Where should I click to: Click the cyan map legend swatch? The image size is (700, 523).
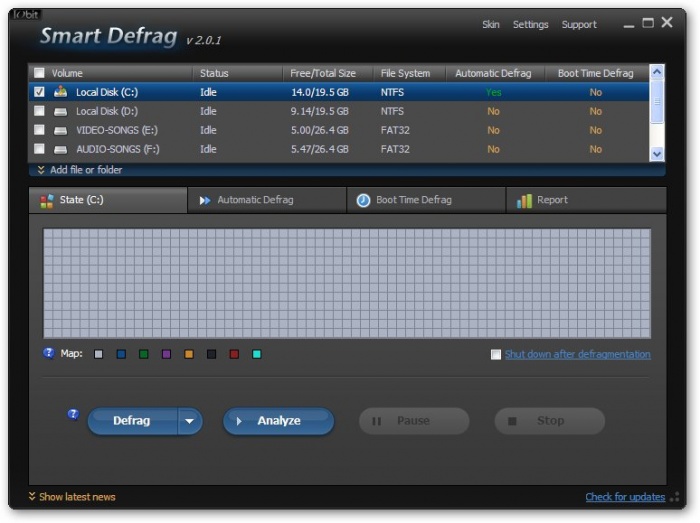click(257, 354)
